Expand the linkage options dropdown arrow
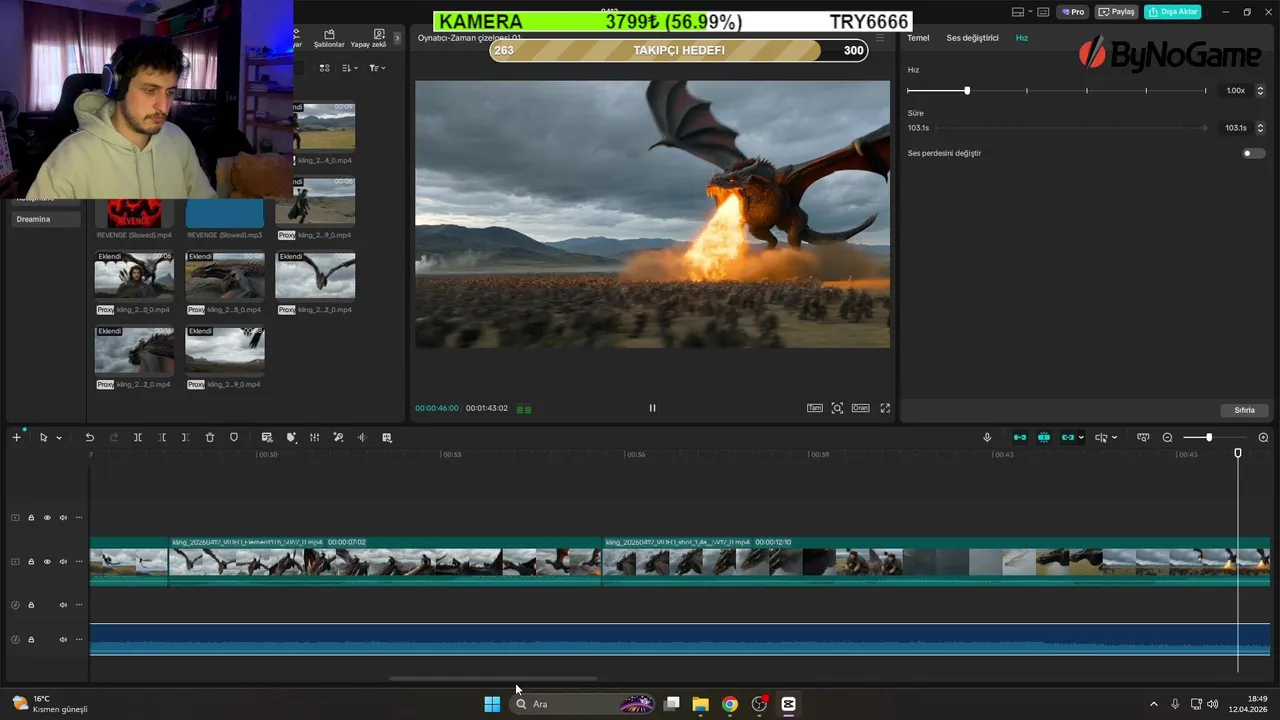Viewport: 1280px width, 720px height. [1081, 438]
